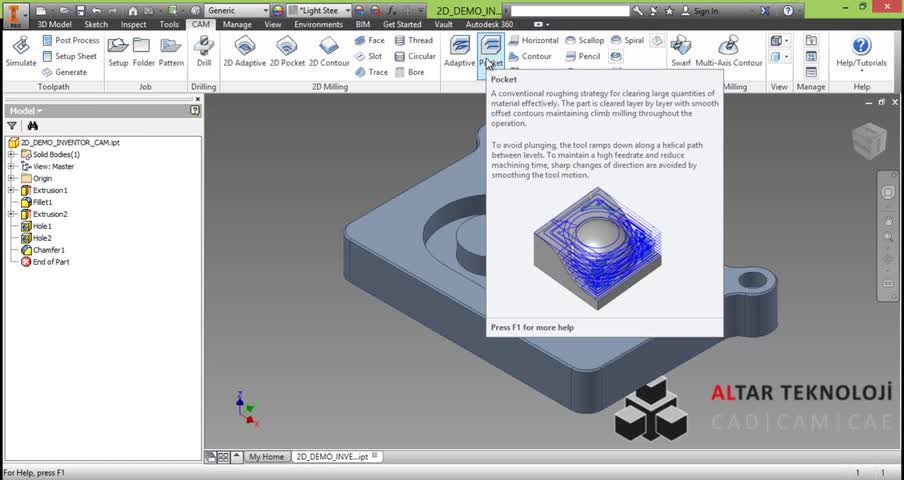Click the Undo arrow in quick access toolbar

96,10
